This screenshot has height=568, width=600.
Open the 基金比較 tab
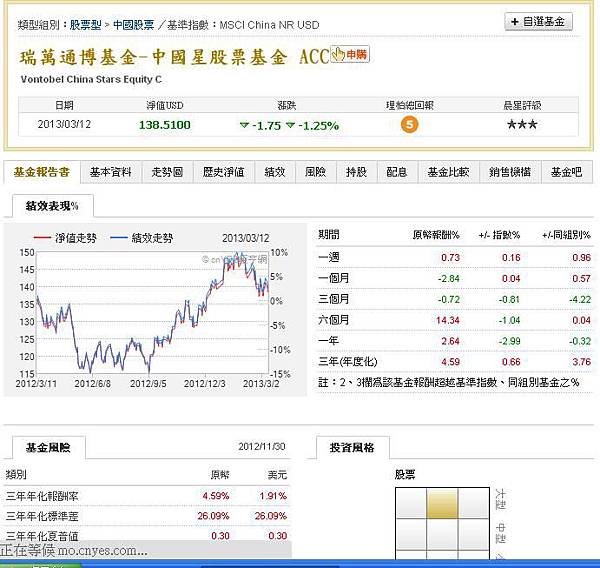click(448, 172)
